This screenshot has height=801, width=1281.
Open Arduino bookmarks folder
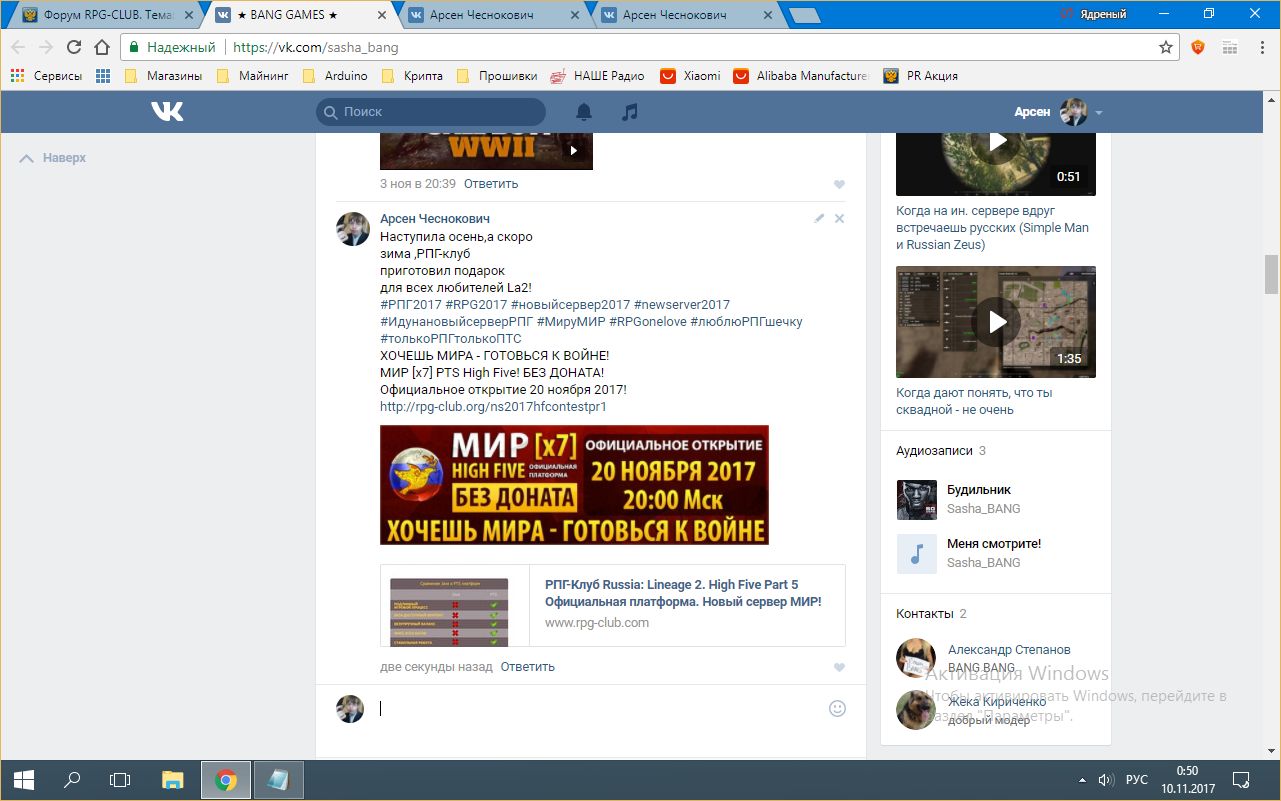click(x=336, y=76)
